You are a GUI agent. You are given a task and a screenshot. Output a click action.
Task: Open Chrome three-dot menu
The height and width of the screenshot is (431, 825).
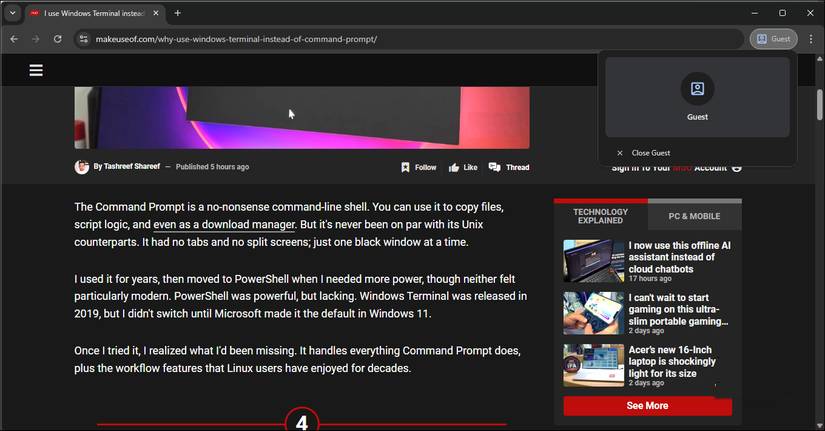click(811, 39)
